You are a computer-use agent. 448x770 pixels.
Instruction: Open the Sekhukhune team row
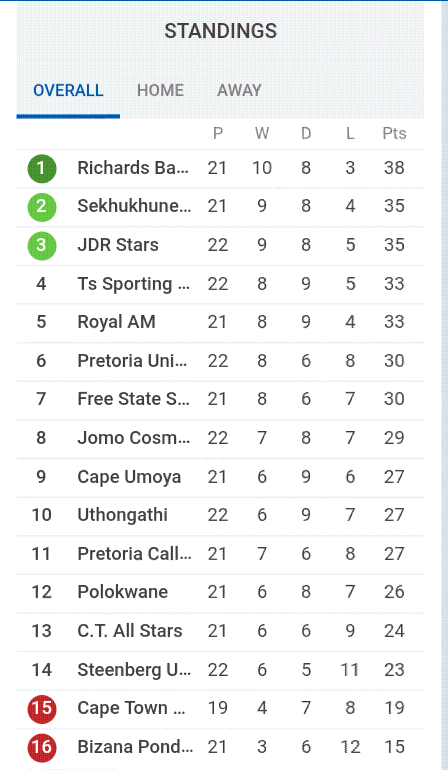(x=221, y=207)
